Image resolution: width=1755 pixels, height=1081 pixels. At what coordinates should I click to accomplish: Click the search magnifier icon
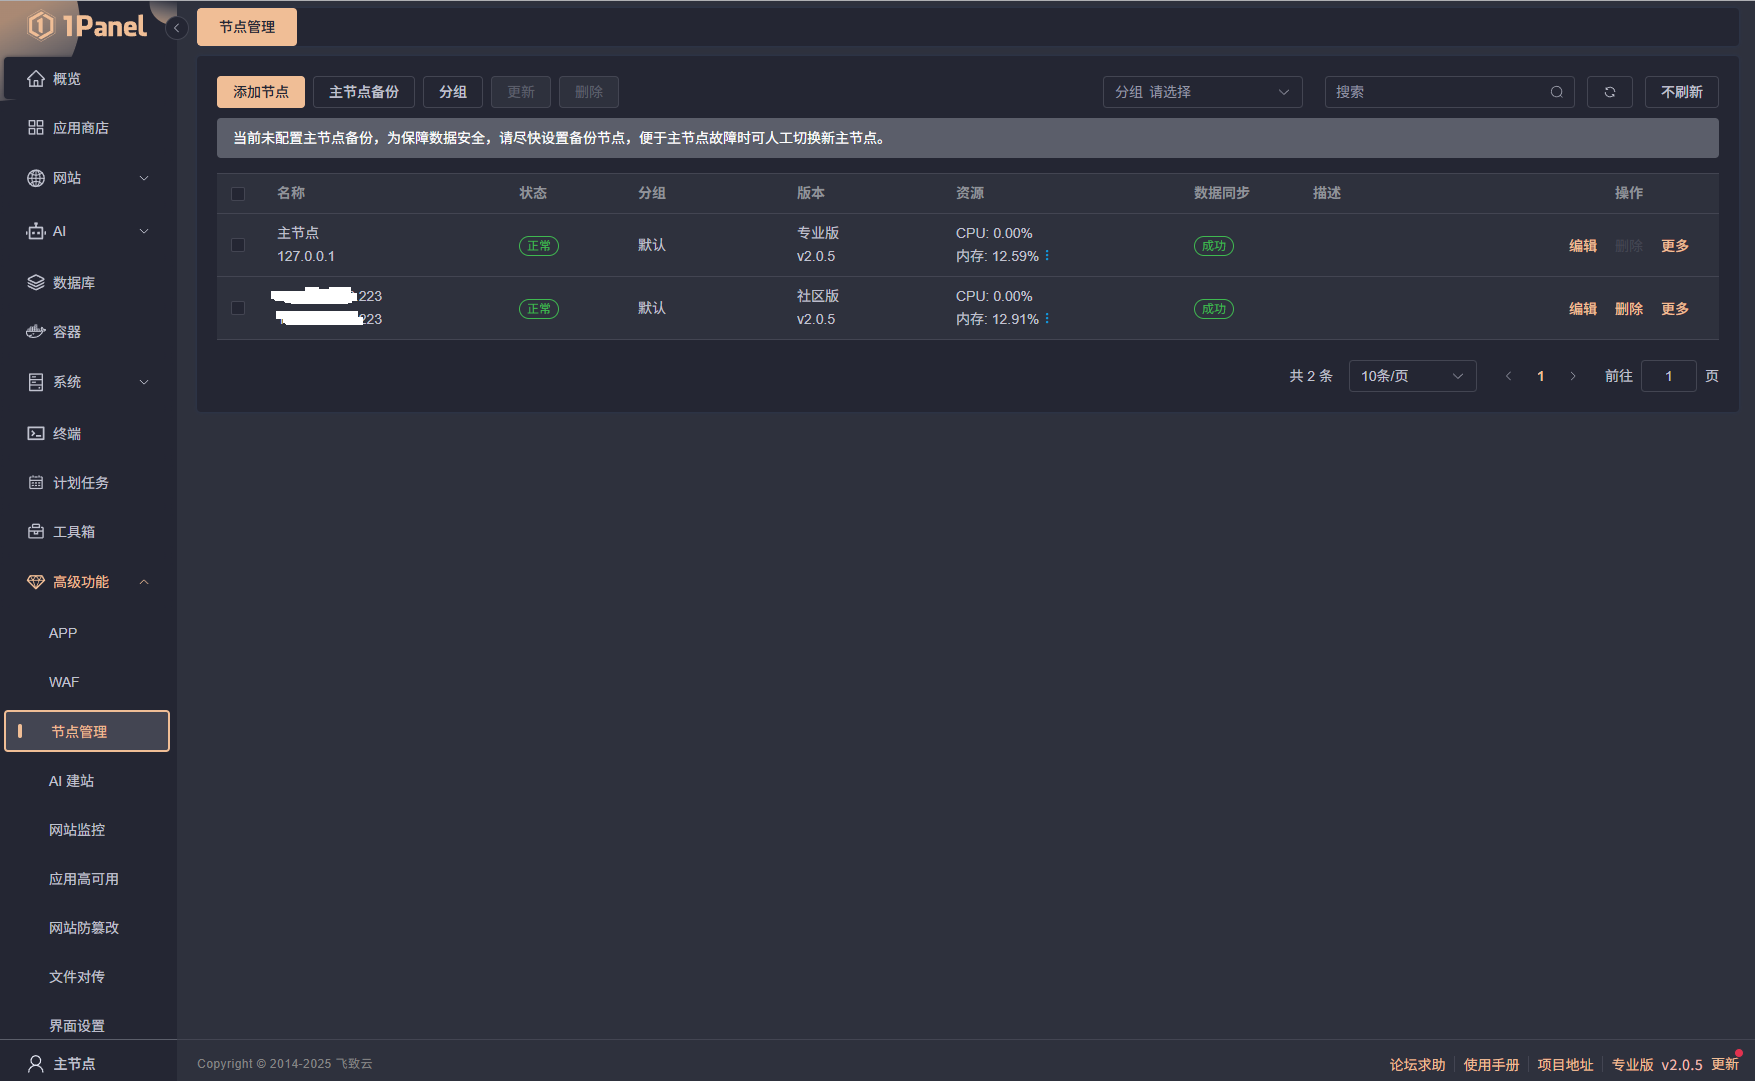coord(1556,92)
